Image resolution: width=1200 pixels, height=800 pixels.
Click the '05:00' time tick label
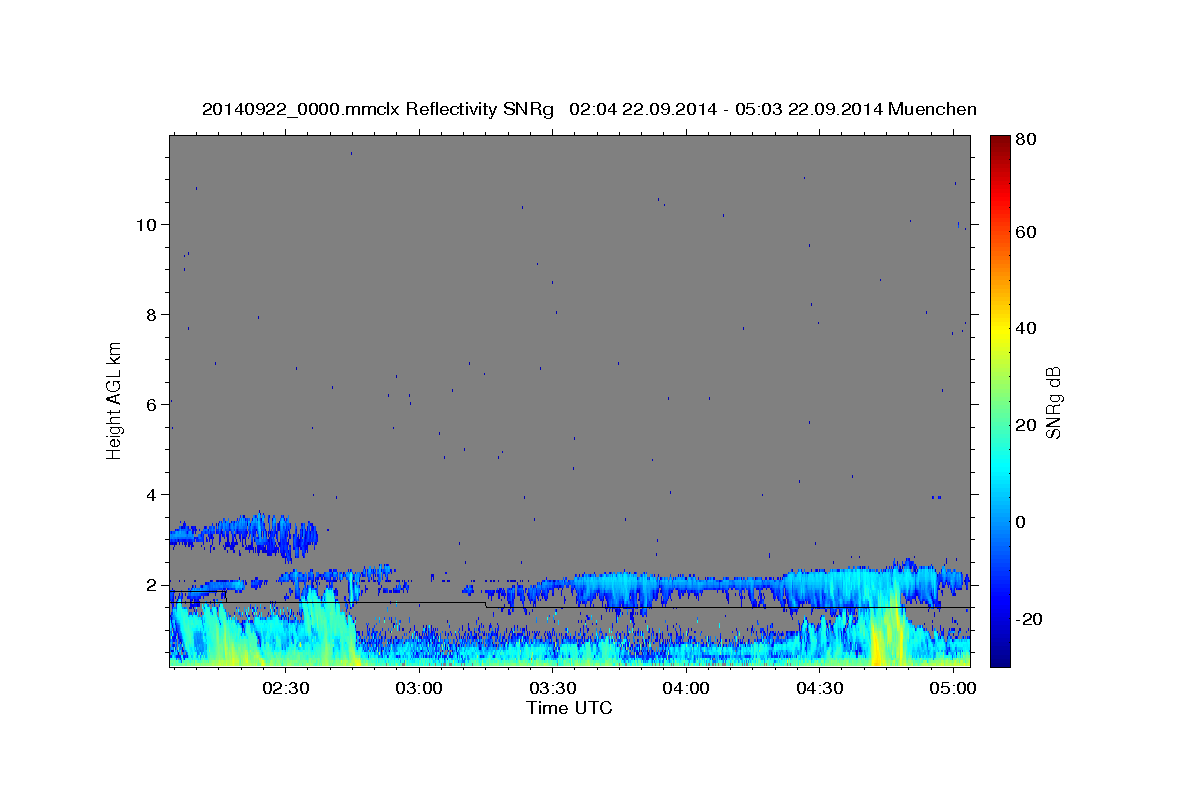coord(953,689)
